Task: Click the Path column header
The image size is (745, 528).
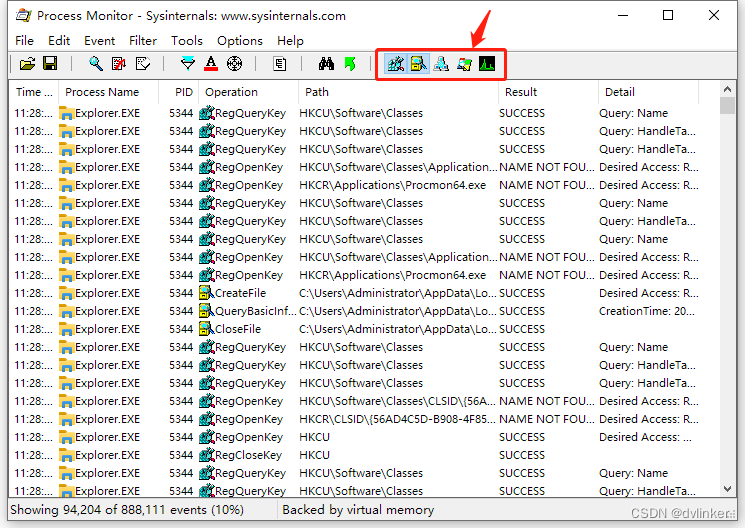Action: tap(398, 92)
